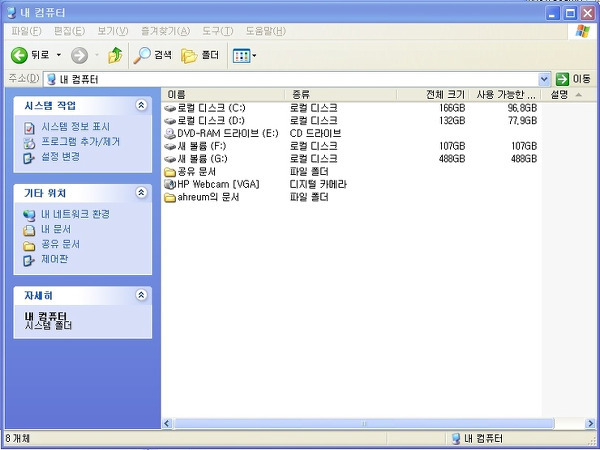This screenshot has height=450, width=600.
Task: Click the 166GB size of C: drive
Action: click(x=452, y=108)
